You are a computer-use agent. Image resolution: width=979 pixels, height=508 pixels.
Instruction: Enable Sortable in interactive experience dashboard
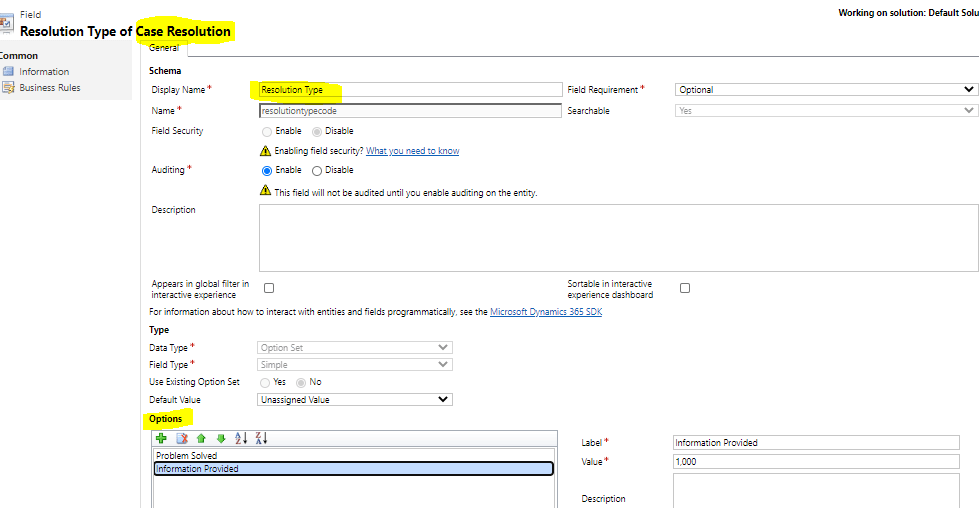[685, 288]
